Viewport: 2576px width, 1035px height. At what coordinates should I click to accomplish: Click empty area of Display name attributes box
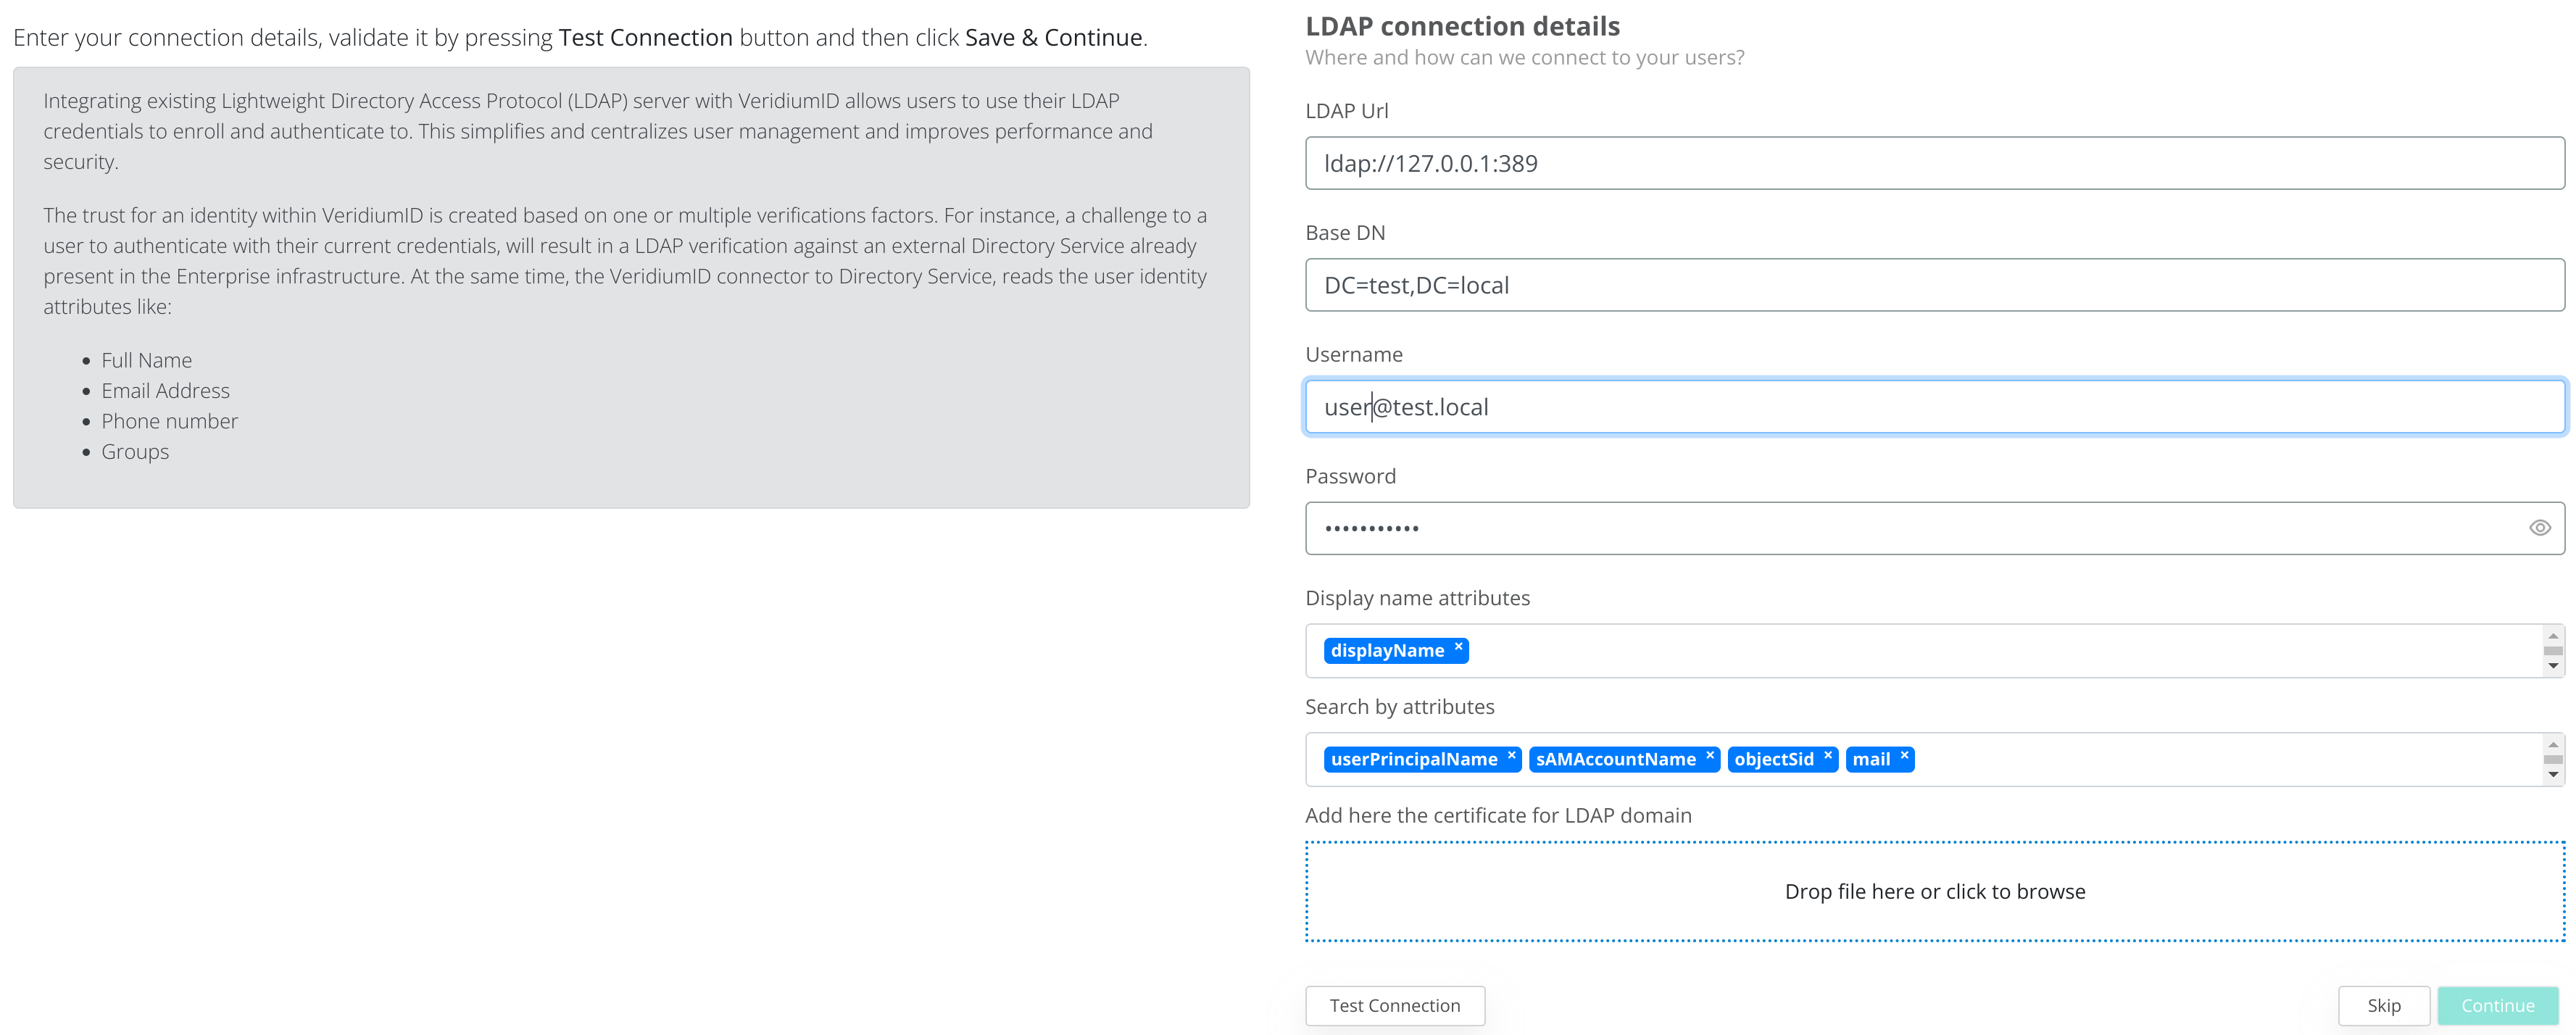(2000, 651)
